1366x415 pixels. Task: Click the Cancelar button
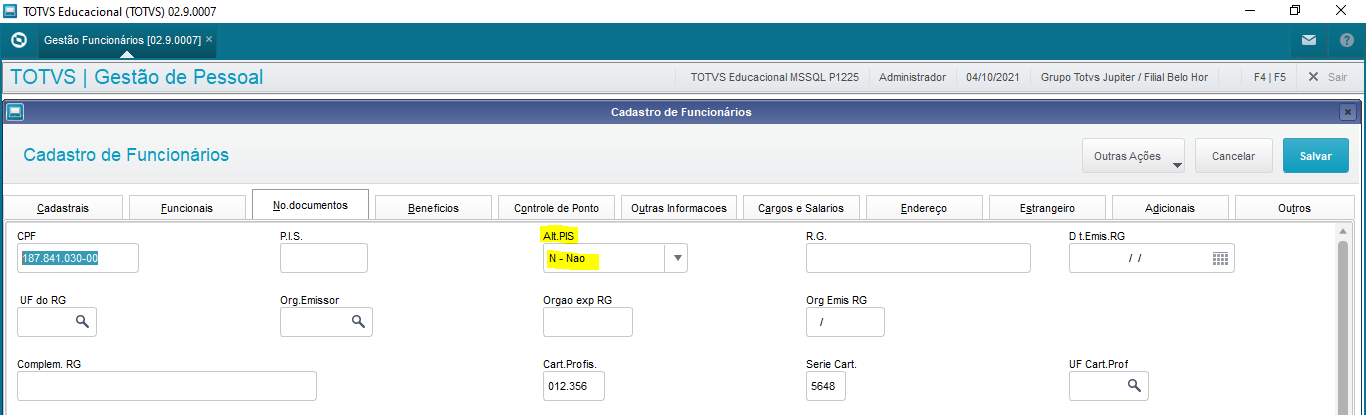[1233, 156]
